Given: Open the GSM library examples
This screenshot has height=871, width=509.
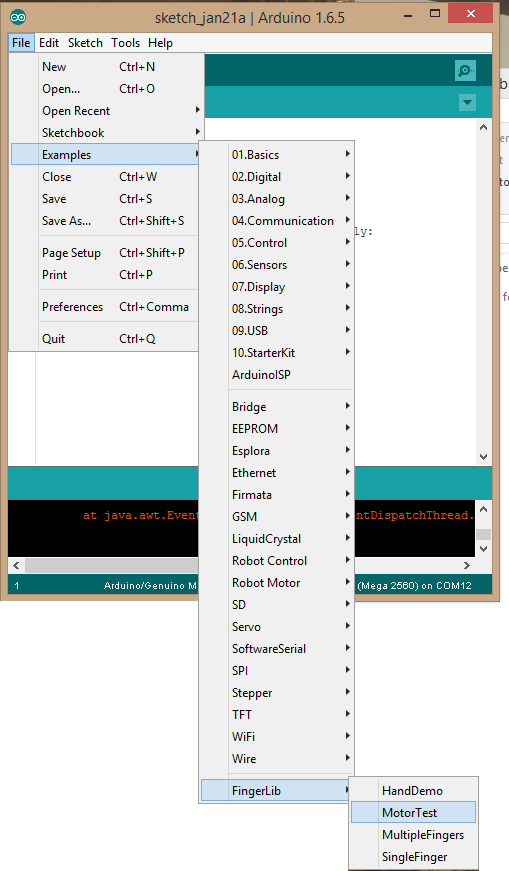Looking at the screenshot, I should click(277, 517).
